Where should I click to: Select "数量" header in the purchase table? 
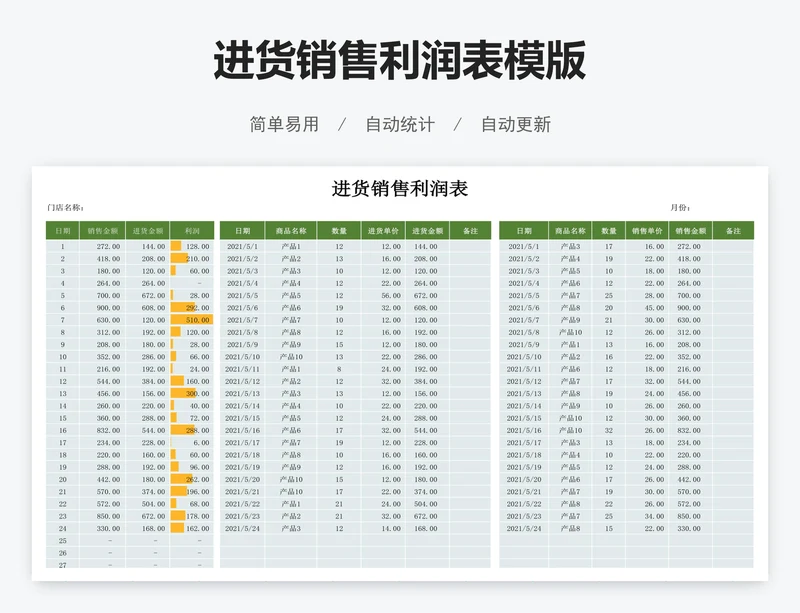point(339,231)
